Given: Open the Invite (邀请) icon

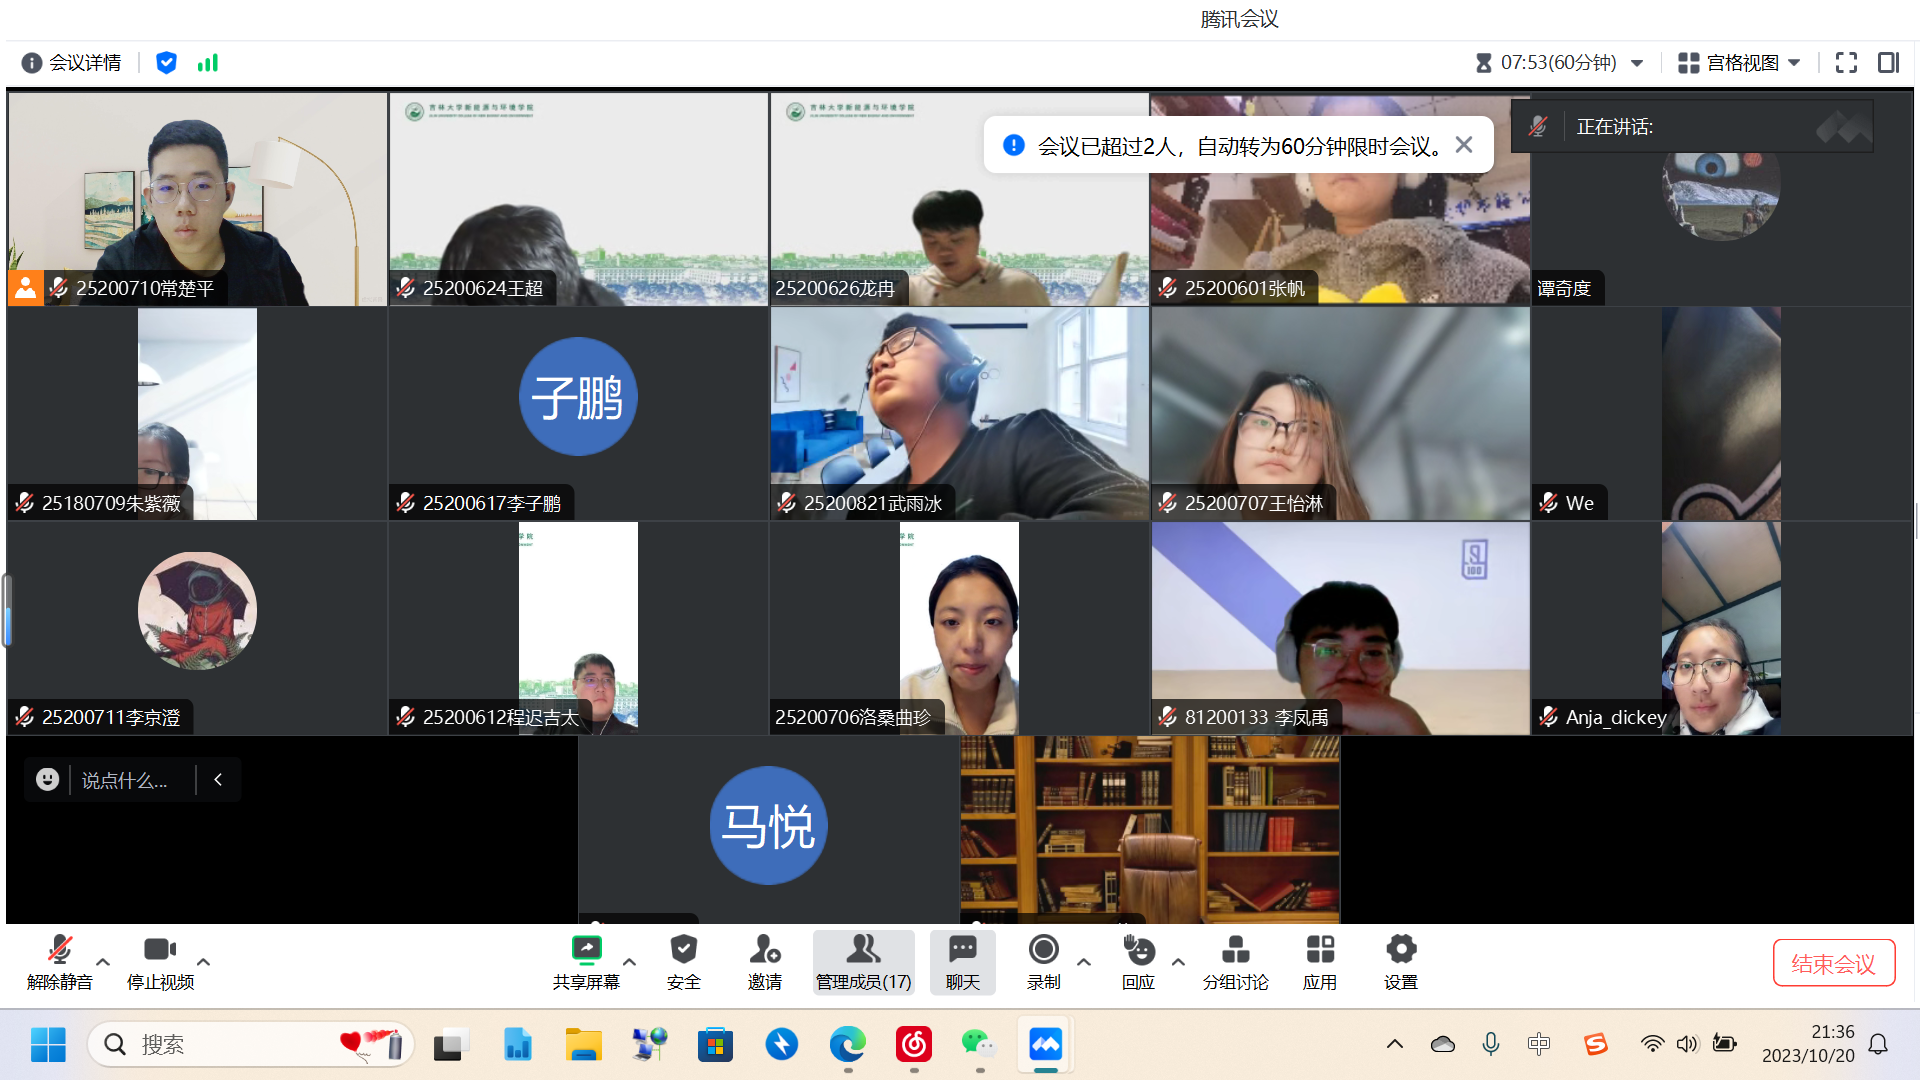Looking at the screenshot, I should tap(764, 950).
